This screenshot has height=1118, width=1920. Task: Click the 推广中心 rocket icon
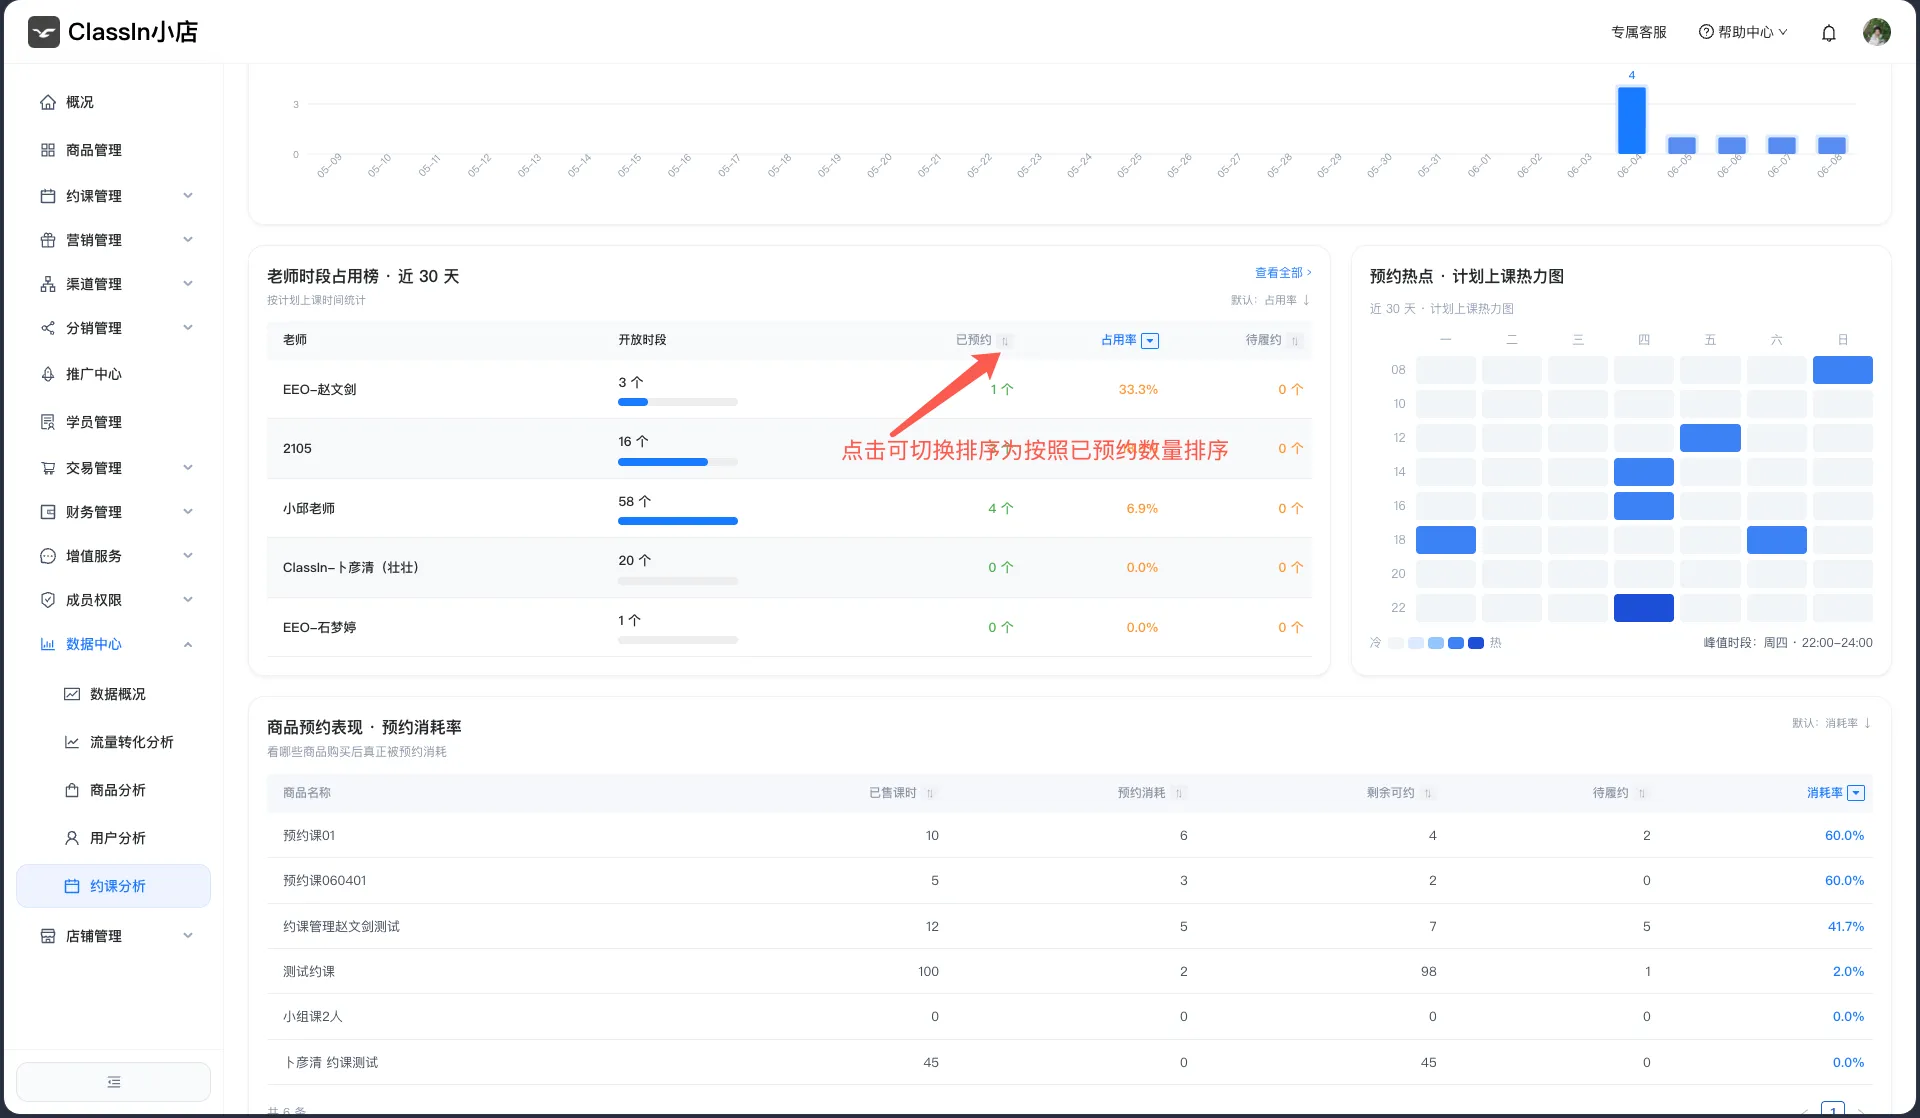click(47, 374)
